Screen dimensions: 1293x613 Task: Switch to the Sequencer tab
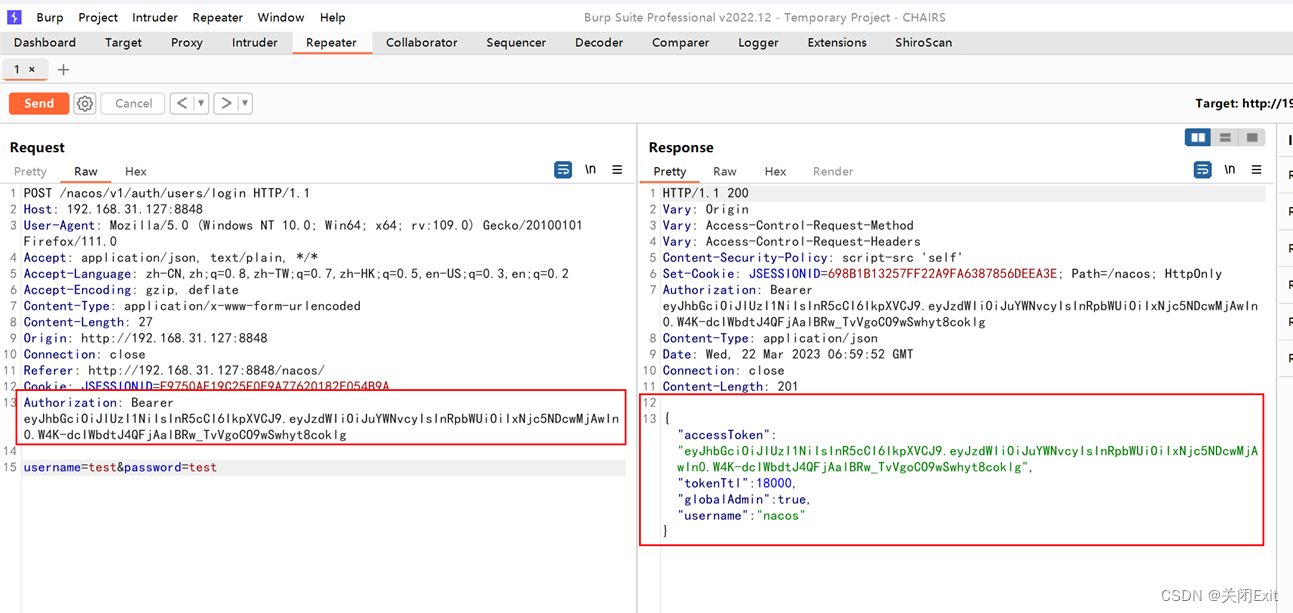tap(516, 42)
